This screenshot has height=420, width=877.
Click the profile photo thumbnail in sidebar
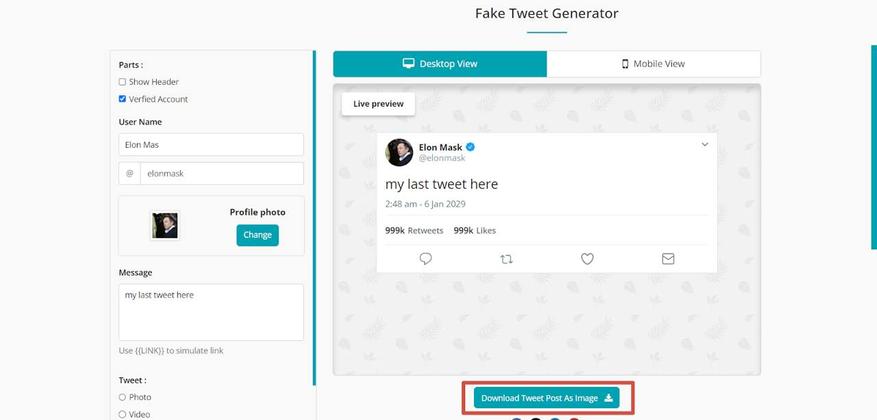(164, 225)
